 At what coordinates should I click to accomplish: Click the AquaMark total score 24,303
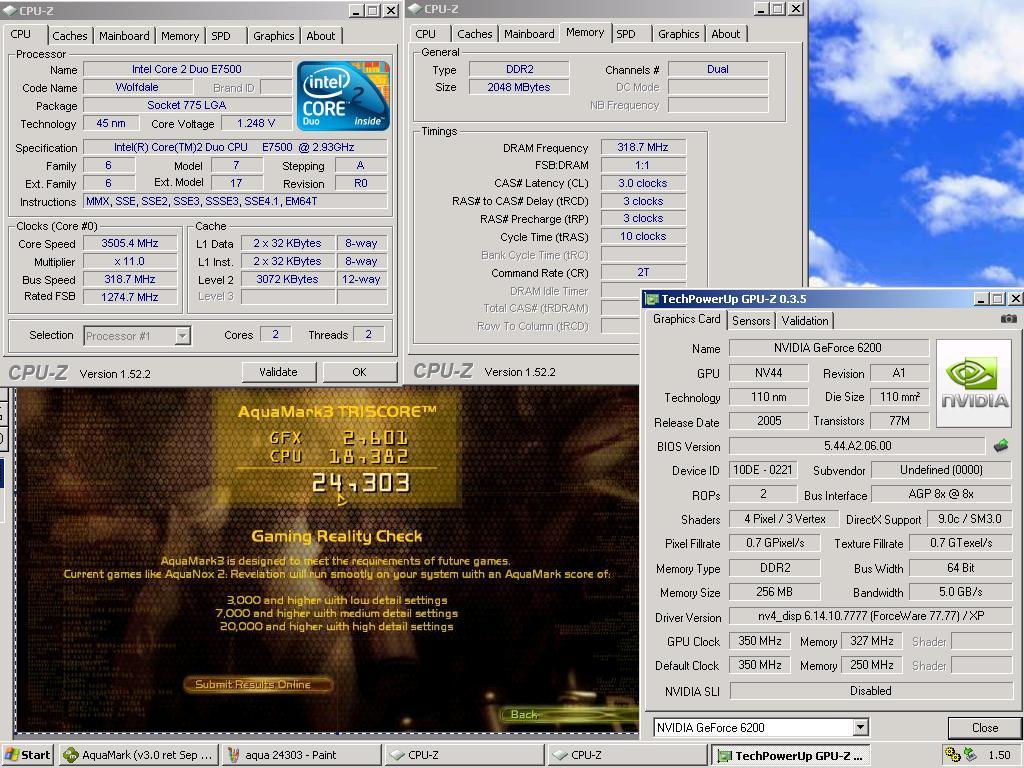(360, 483)
